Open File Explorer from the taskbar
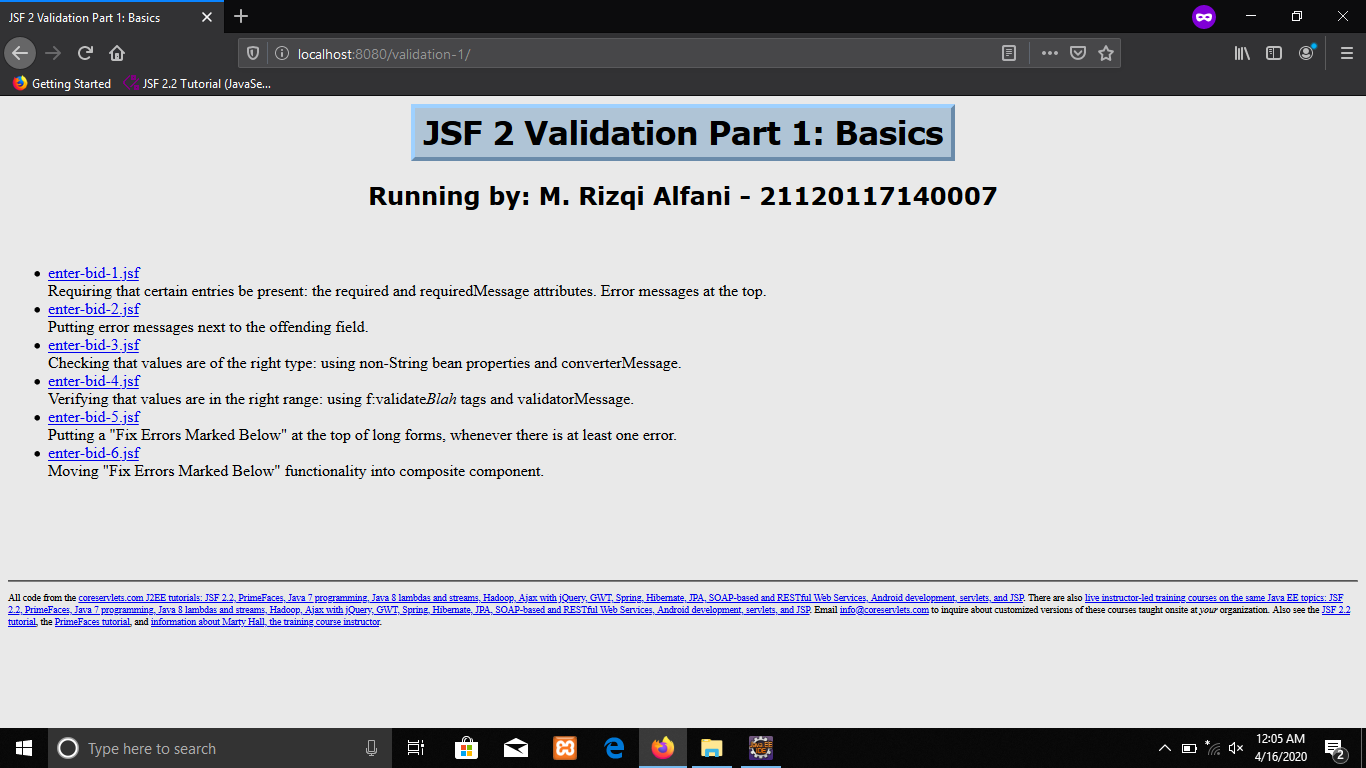Image resolution: width=1366 pixels, height=768 pixels. (711, 748)
